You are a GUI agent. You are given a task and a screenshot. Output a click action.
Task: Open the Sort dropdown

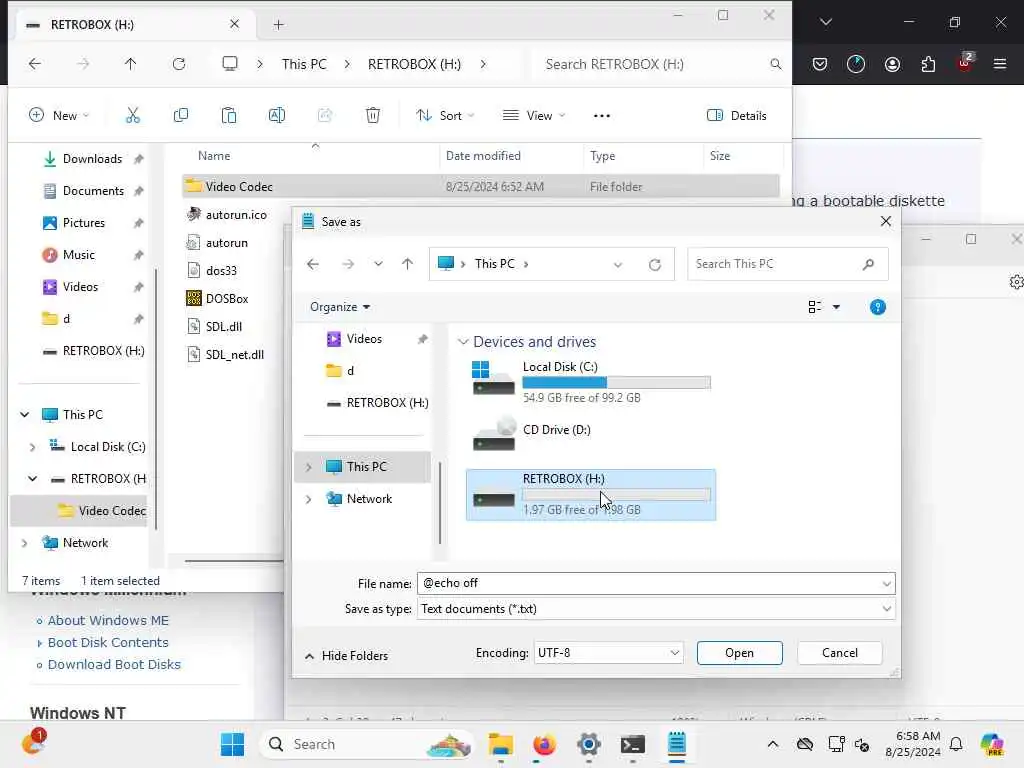click(x=445, y=116)
